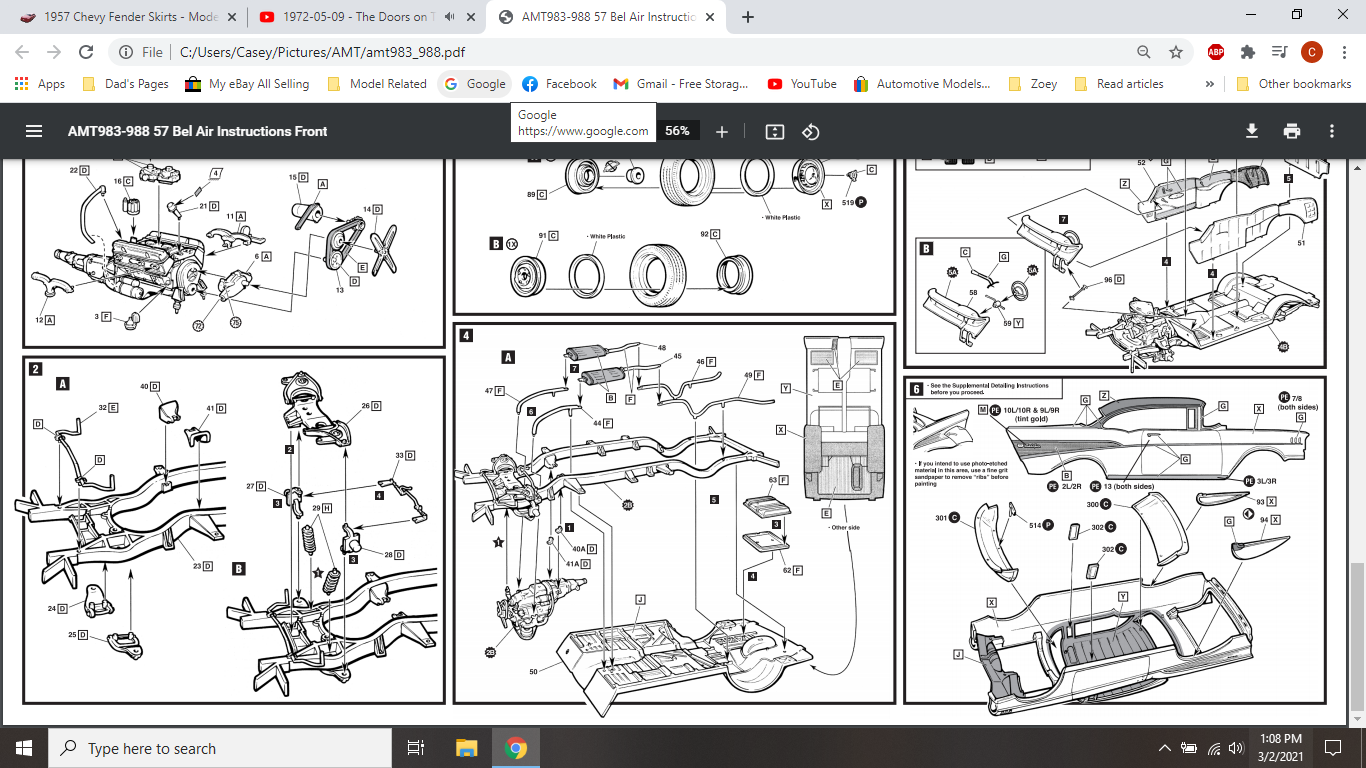The image size is (1366, 768).
Task: Open the Read articles bookmark folder
Action: [1120, 84]
